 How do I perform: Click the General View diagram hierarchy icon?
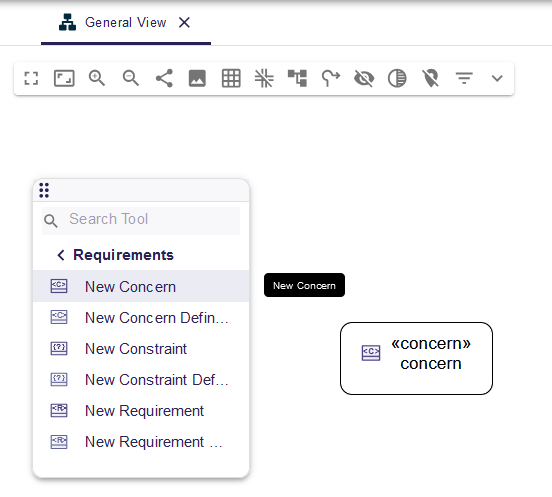(x=67, y=23)
